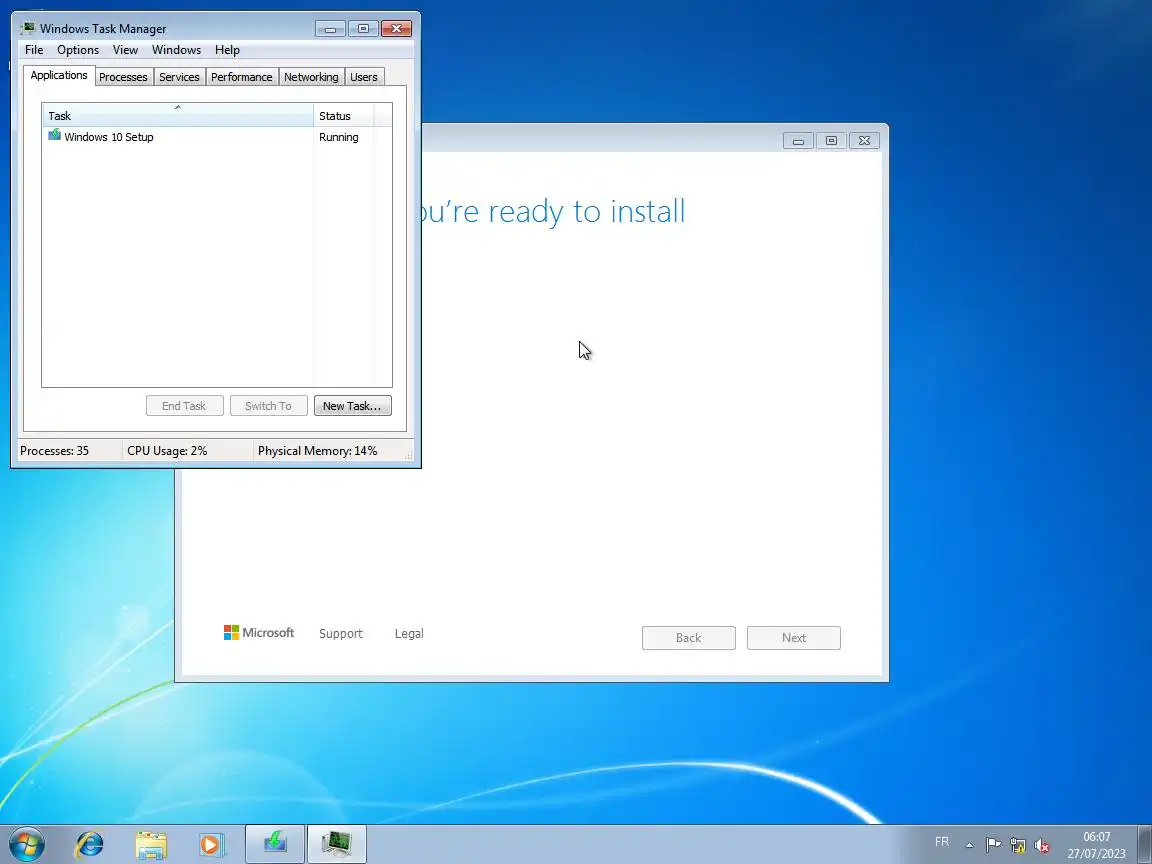This screenshot has width=1152, height=864.
Task: Open the Windows Start orb
Action: tap(27, 844)
